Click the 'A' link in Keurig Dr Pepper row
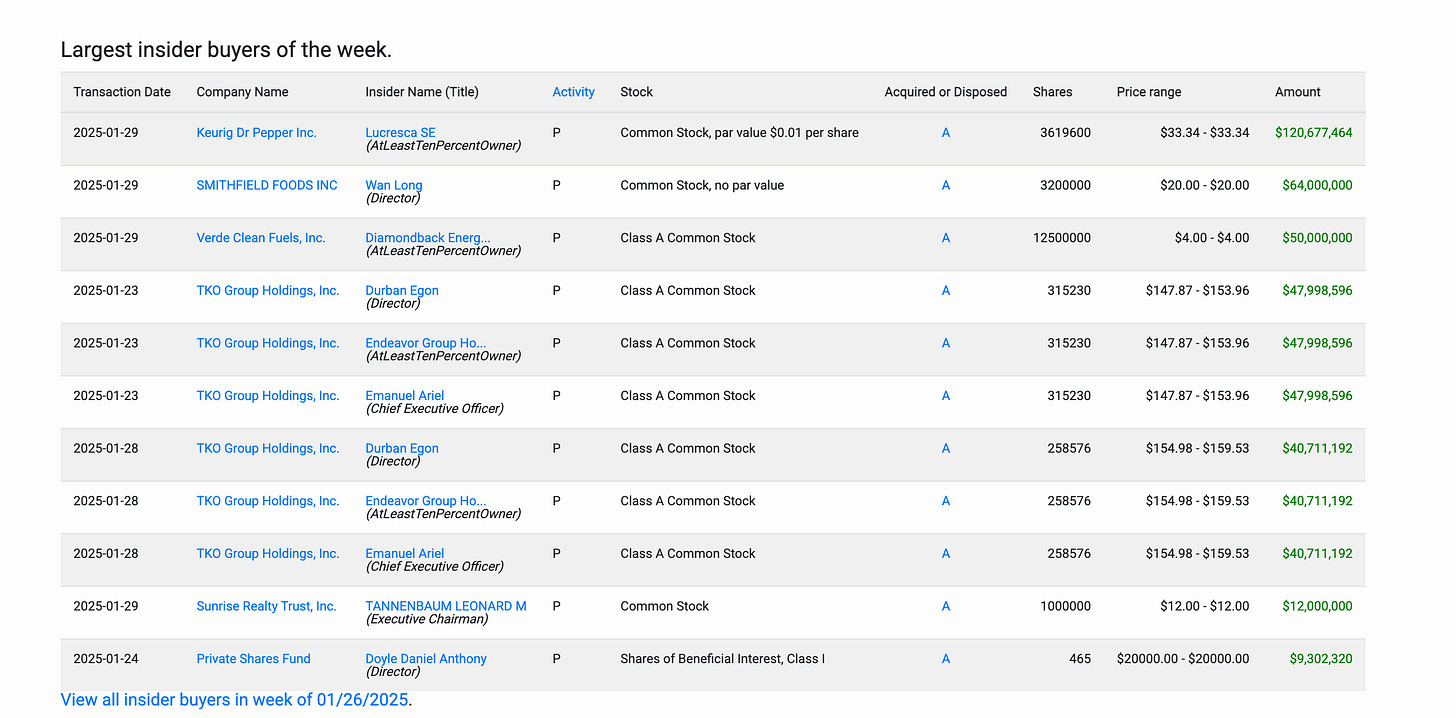This screenshot has width=1456, height=718. (946, 133)
